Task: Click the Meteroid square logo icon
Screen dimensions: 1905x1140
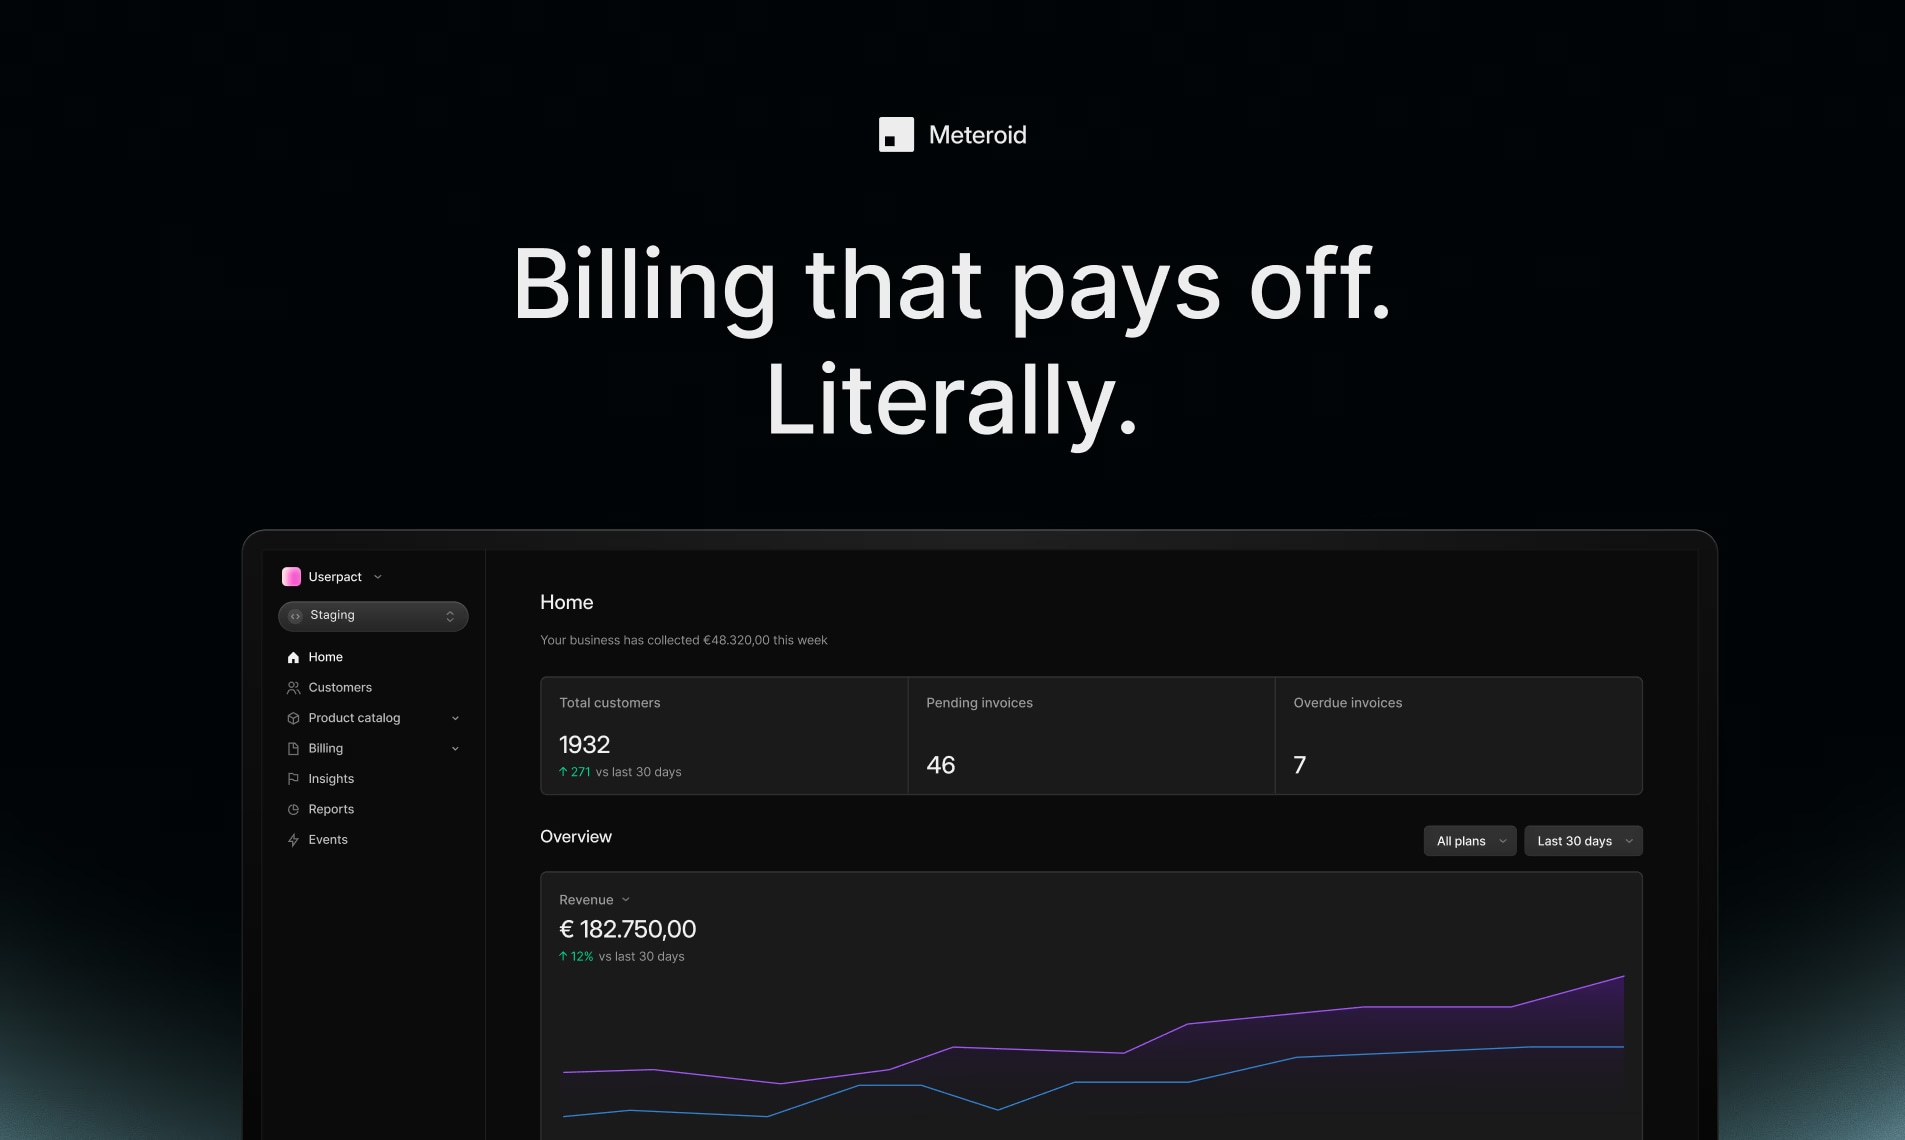Action: (896, 135)
